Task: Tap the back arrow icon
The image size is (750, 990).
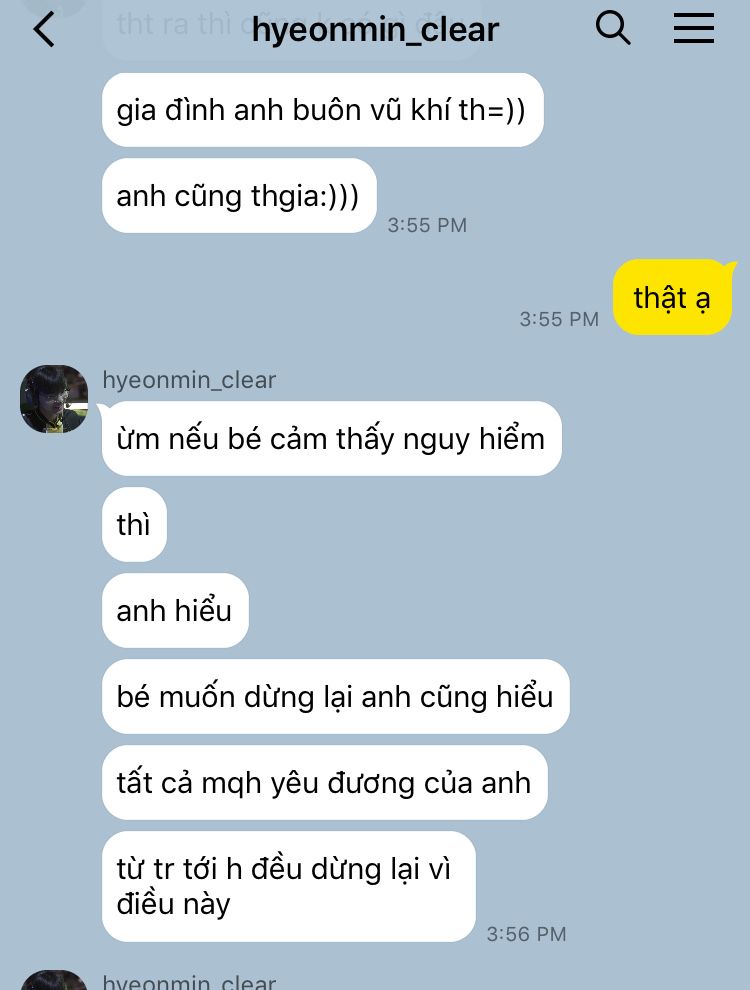Action: pos(44,30)
